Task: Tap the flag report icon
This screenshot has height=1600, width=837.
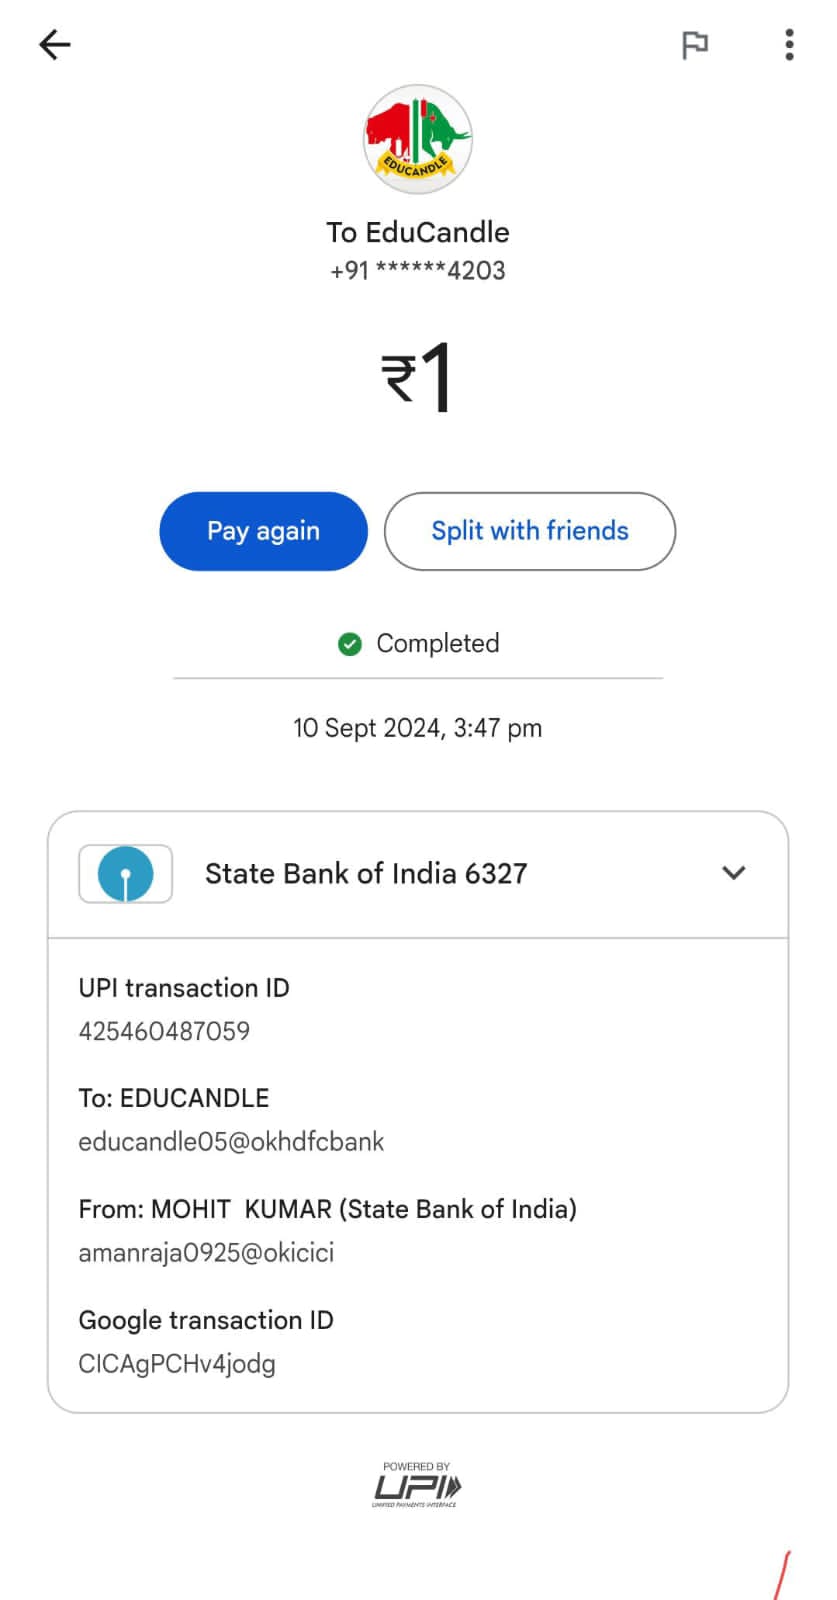Action: click(694, 45)
